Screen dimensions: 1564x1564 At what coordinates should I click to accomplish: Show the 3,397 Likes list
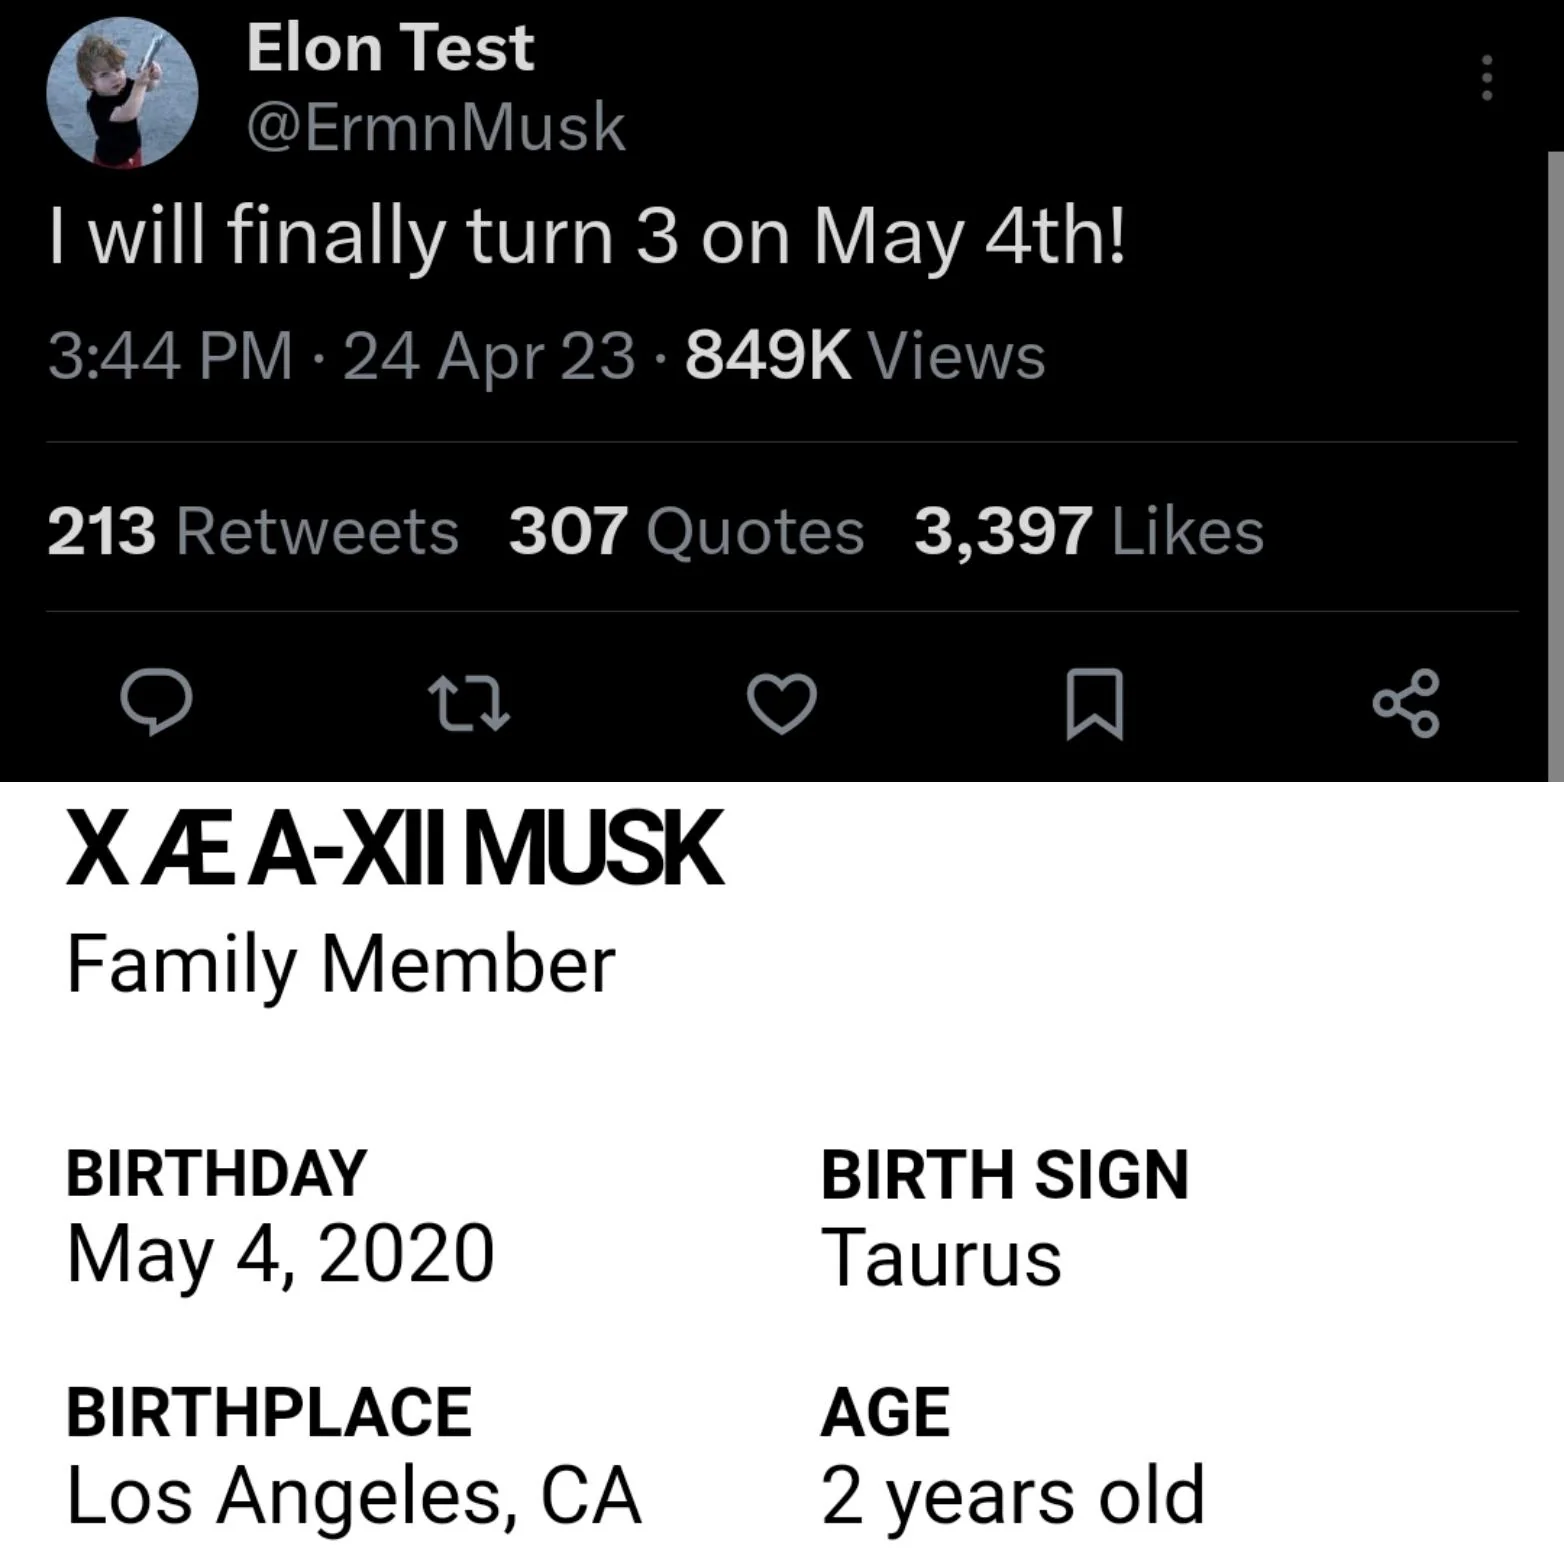point(1089,531)
